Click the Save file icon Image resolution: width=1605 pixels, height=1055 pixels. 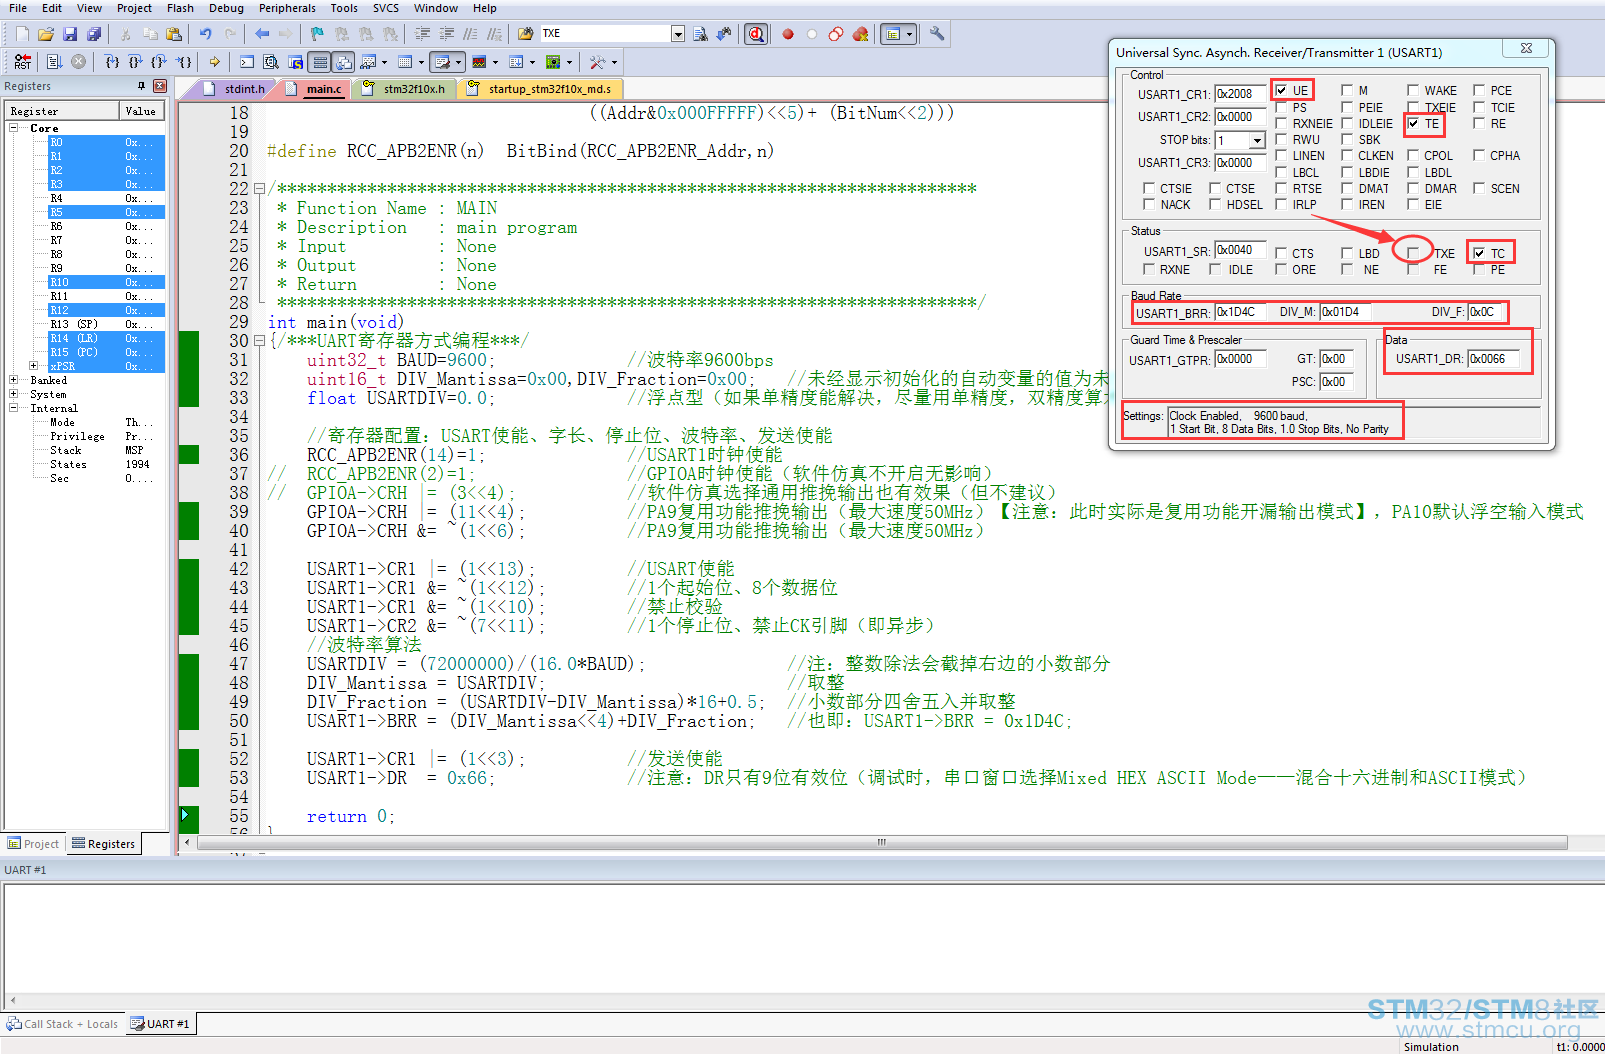pos(70,34)
